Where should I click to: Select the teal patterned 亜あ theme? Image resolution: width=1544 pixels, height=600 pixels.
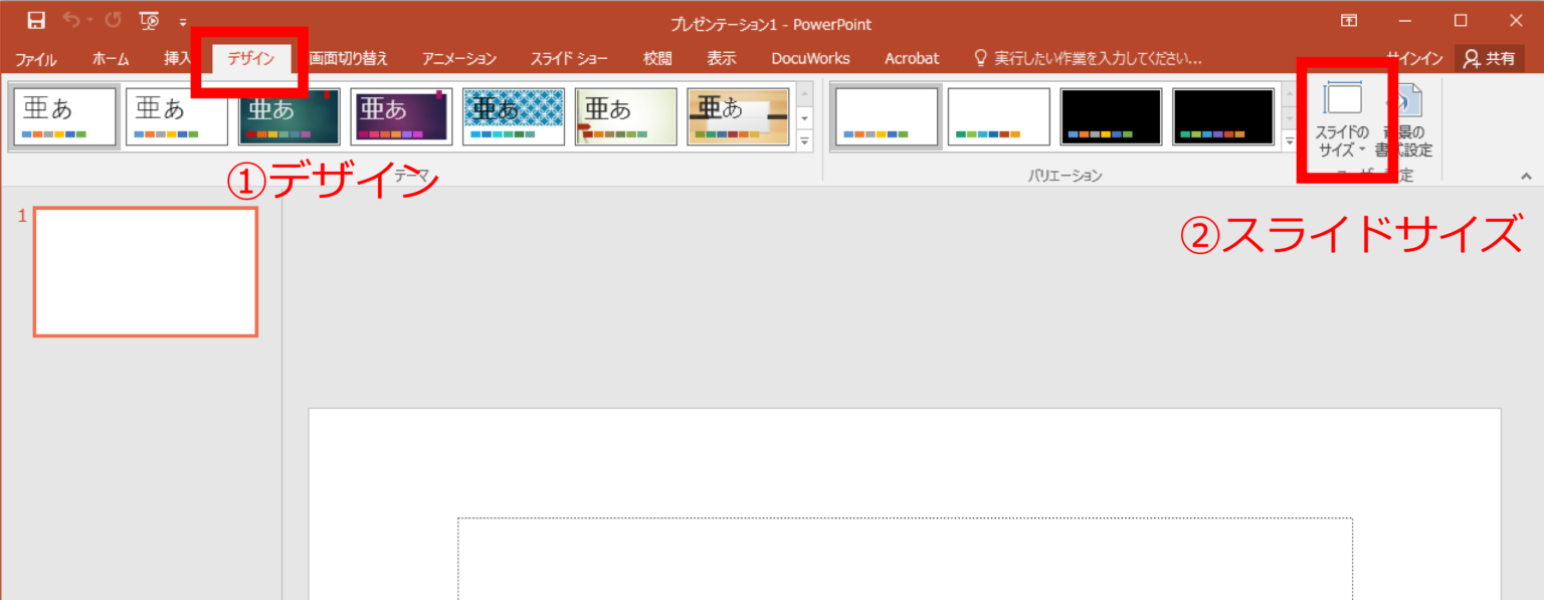tap(513, 115)
